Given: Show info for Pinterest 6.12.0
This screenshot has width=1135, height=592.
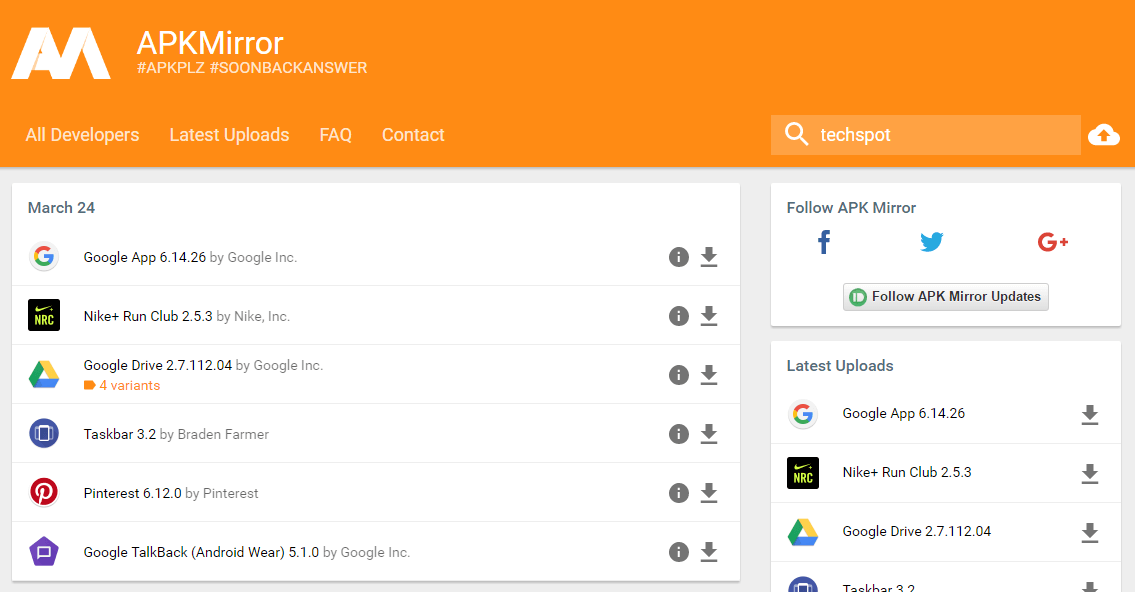Looking at the screenshot, I should [678, 493].
